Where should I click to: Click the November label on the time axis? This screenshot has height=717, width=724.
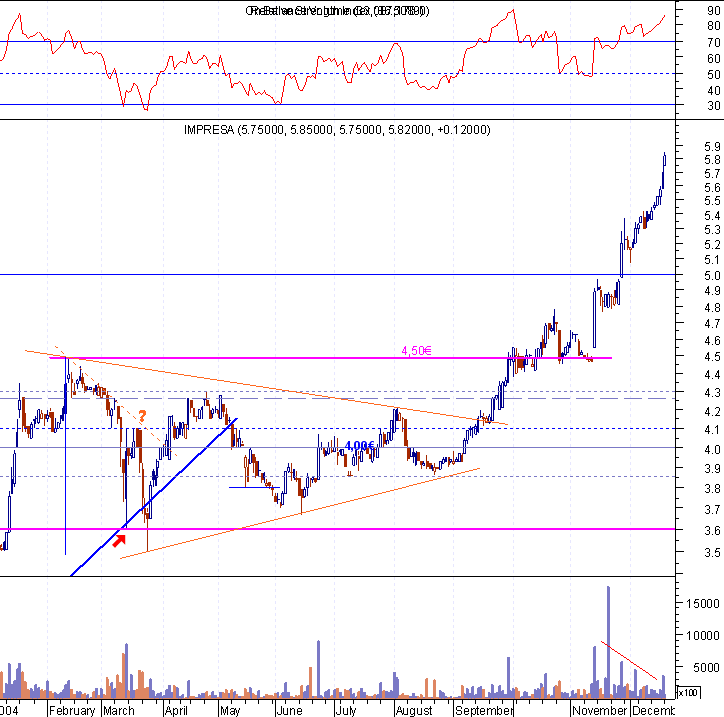coord(599,710)
